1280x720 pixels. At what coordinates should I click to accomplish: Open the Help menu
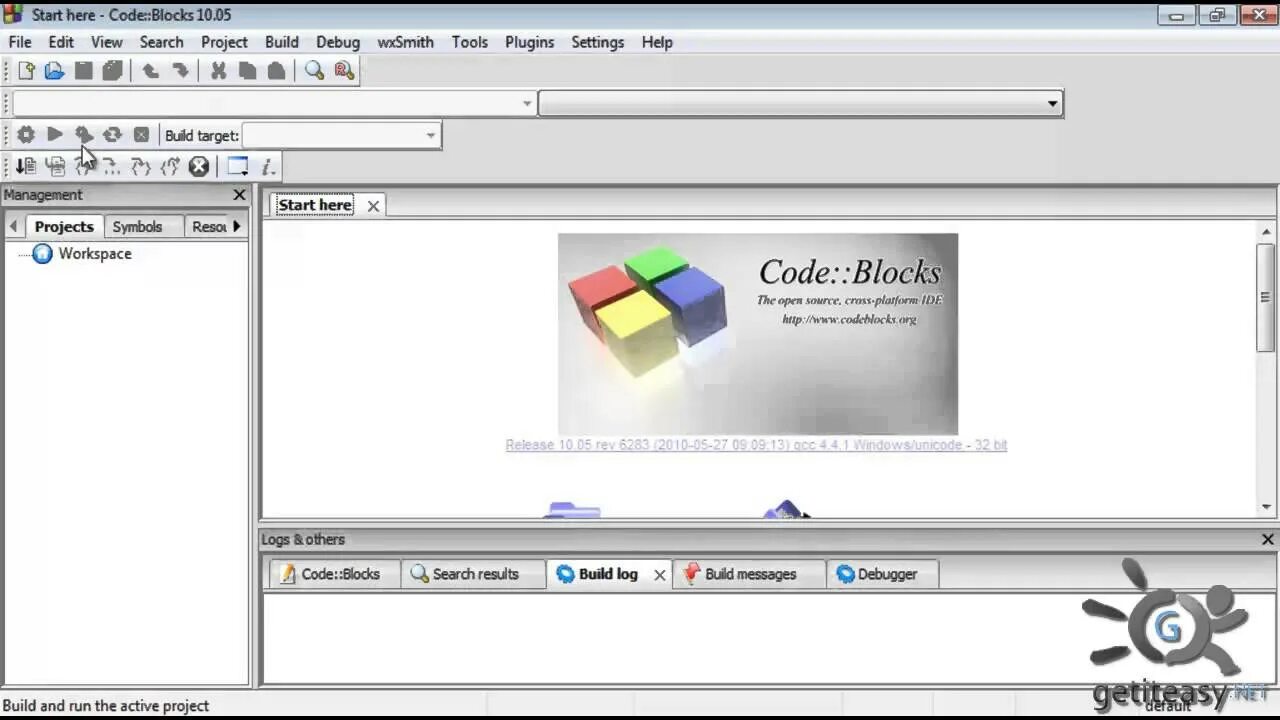pyautogui.click(x=657, y=42)
